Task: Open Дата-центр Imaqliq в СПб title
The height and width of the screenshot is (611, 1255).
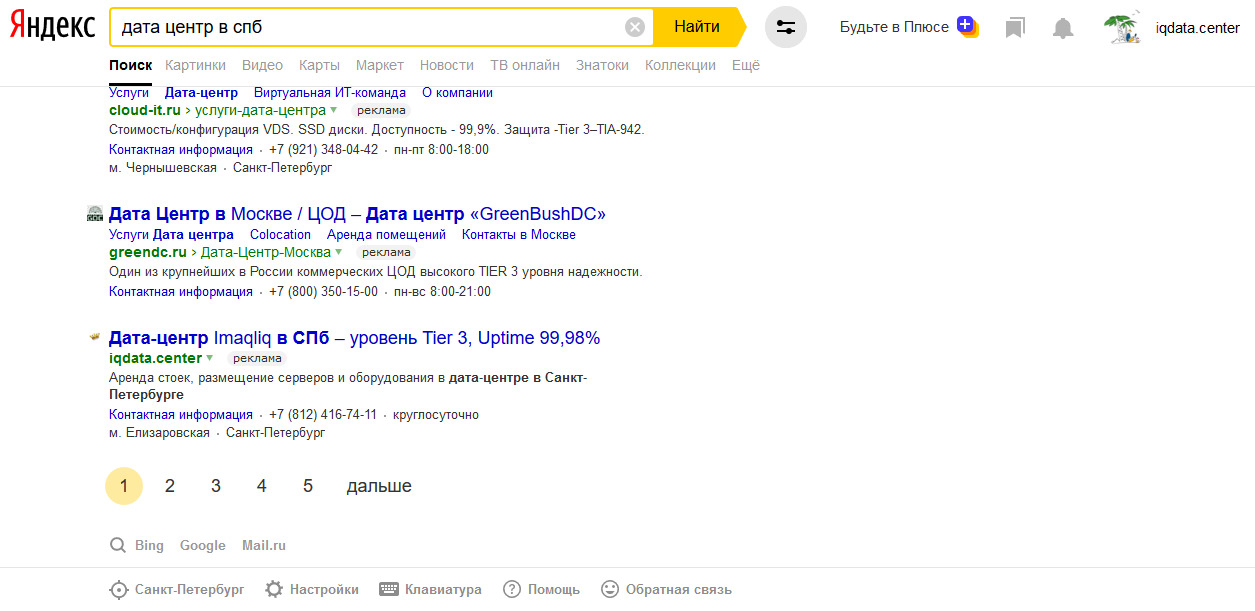Action: coord(354,338)
